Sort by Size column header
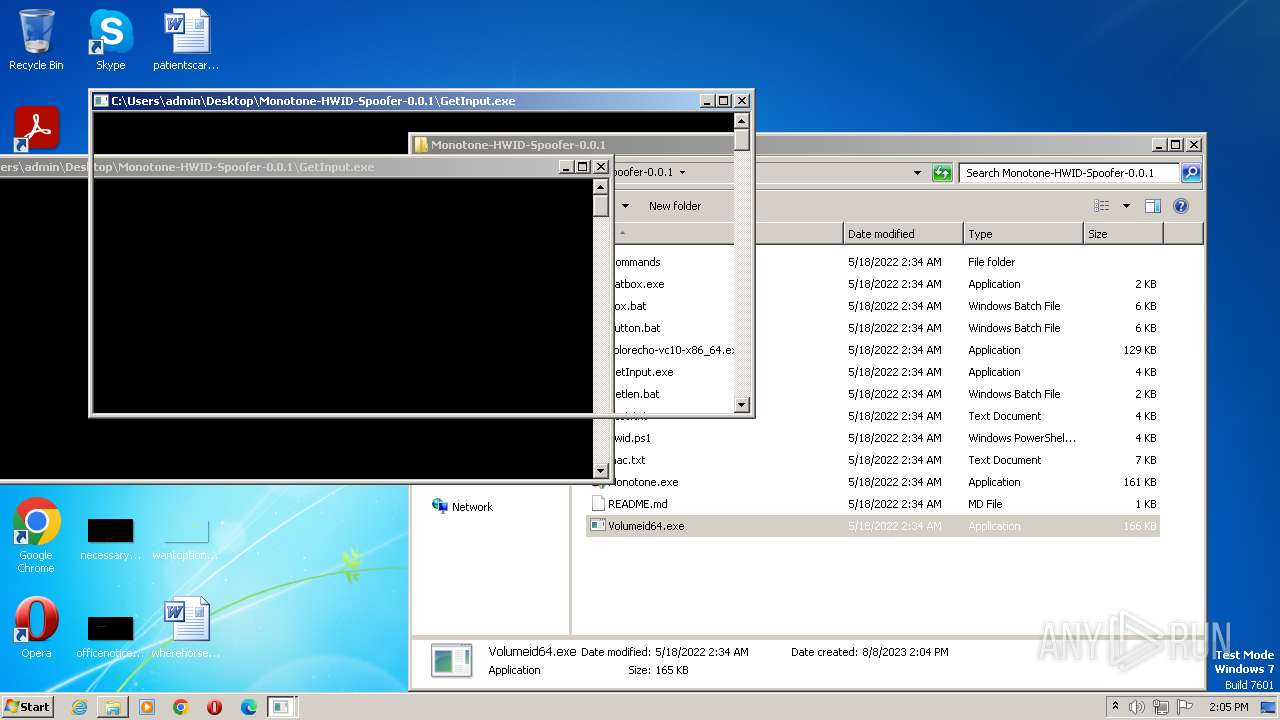1280x720 pixels. point(1123,234)
